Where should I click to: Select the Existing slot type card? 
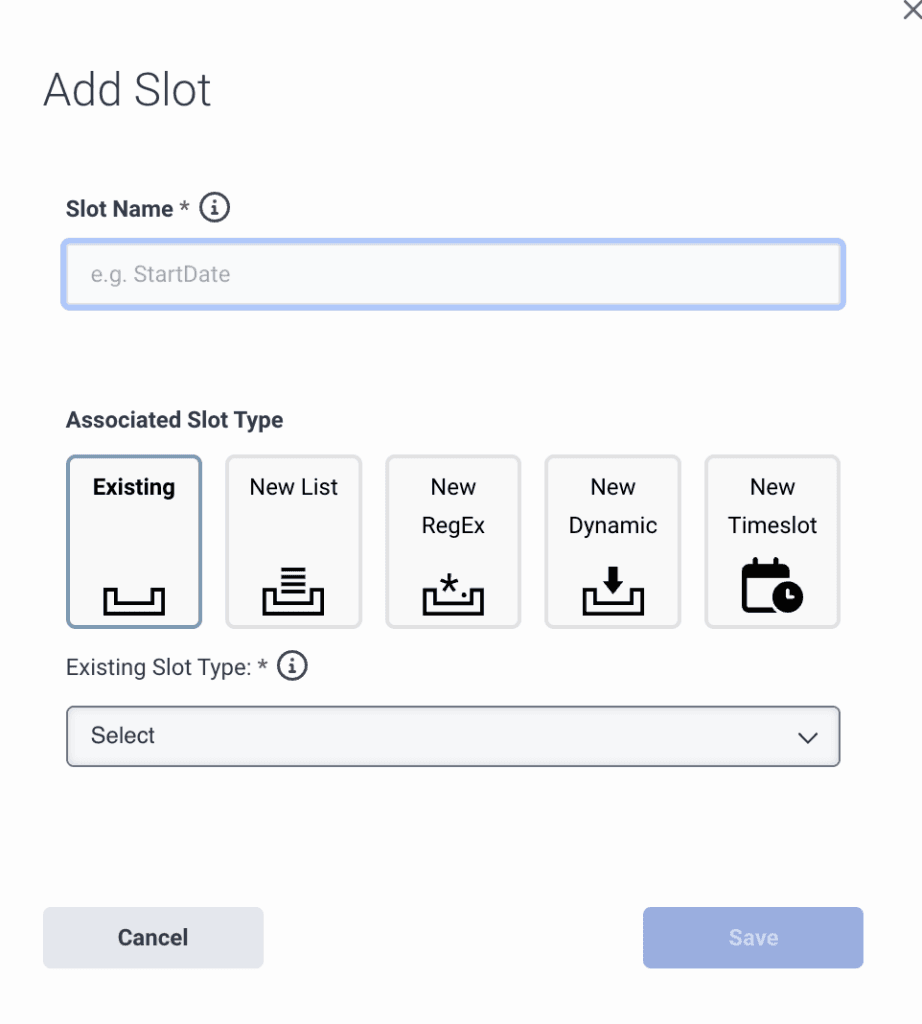(134, 541)
